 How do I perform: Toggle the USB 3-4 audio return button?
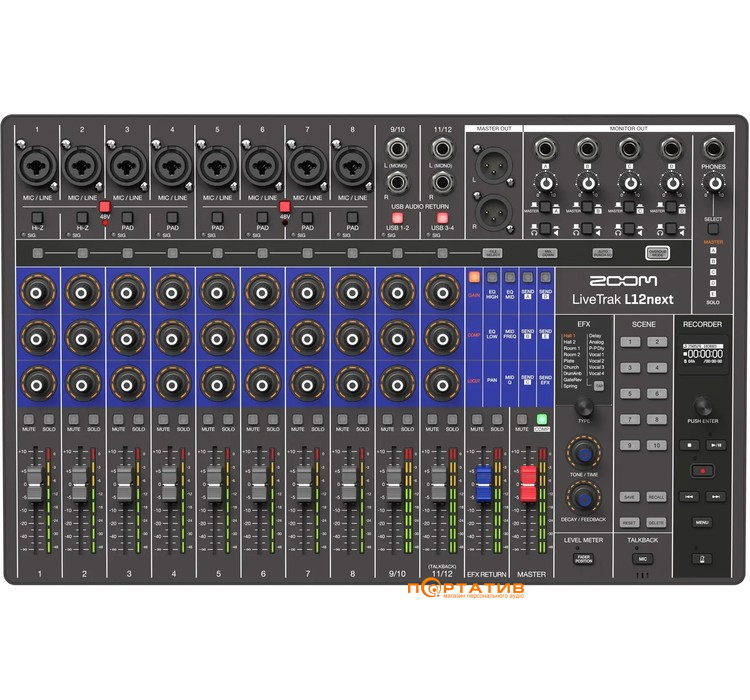click(x=442, y=218)
